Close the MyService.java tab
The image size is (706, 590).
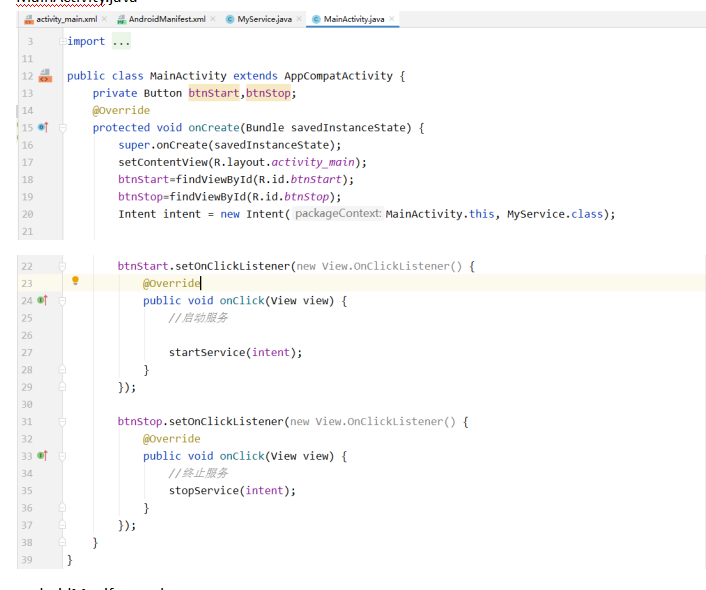click(299, 18)
